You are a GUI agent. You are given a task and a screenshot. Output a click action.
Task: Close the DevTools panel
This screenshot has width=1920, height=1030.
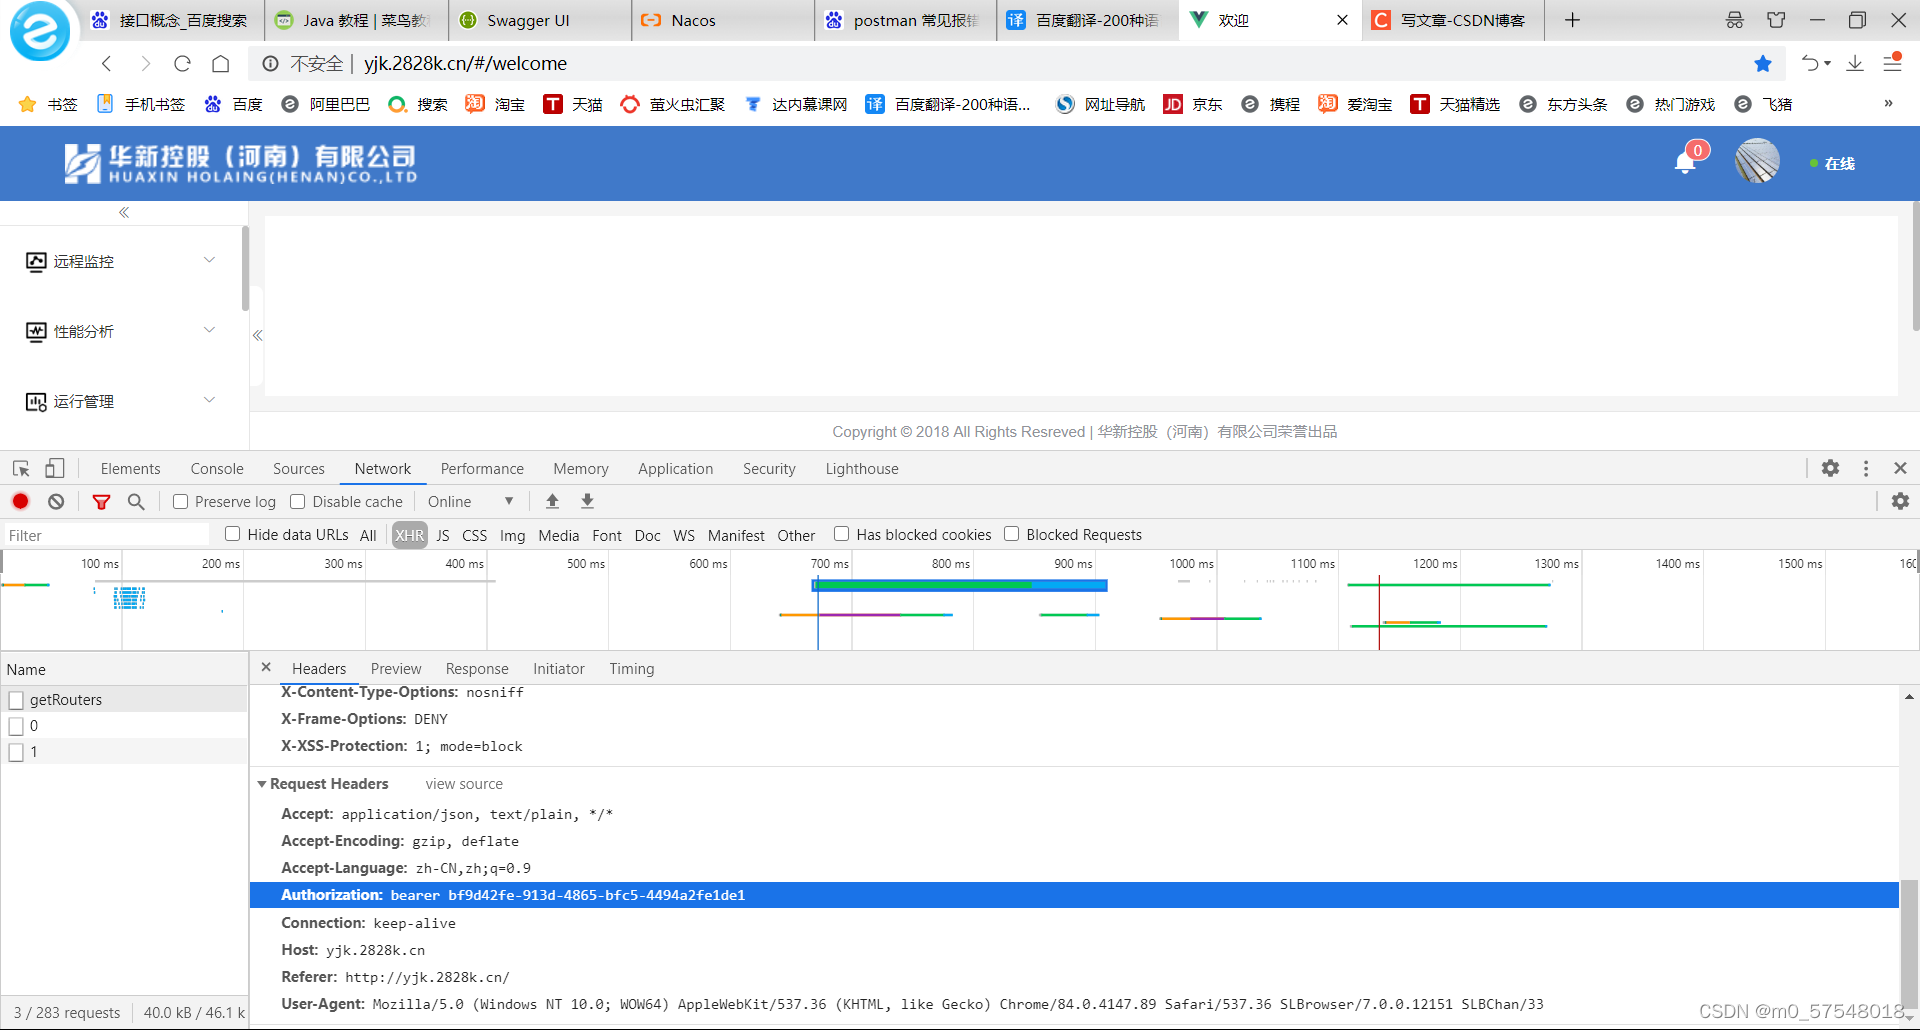tap(1900, 468)
